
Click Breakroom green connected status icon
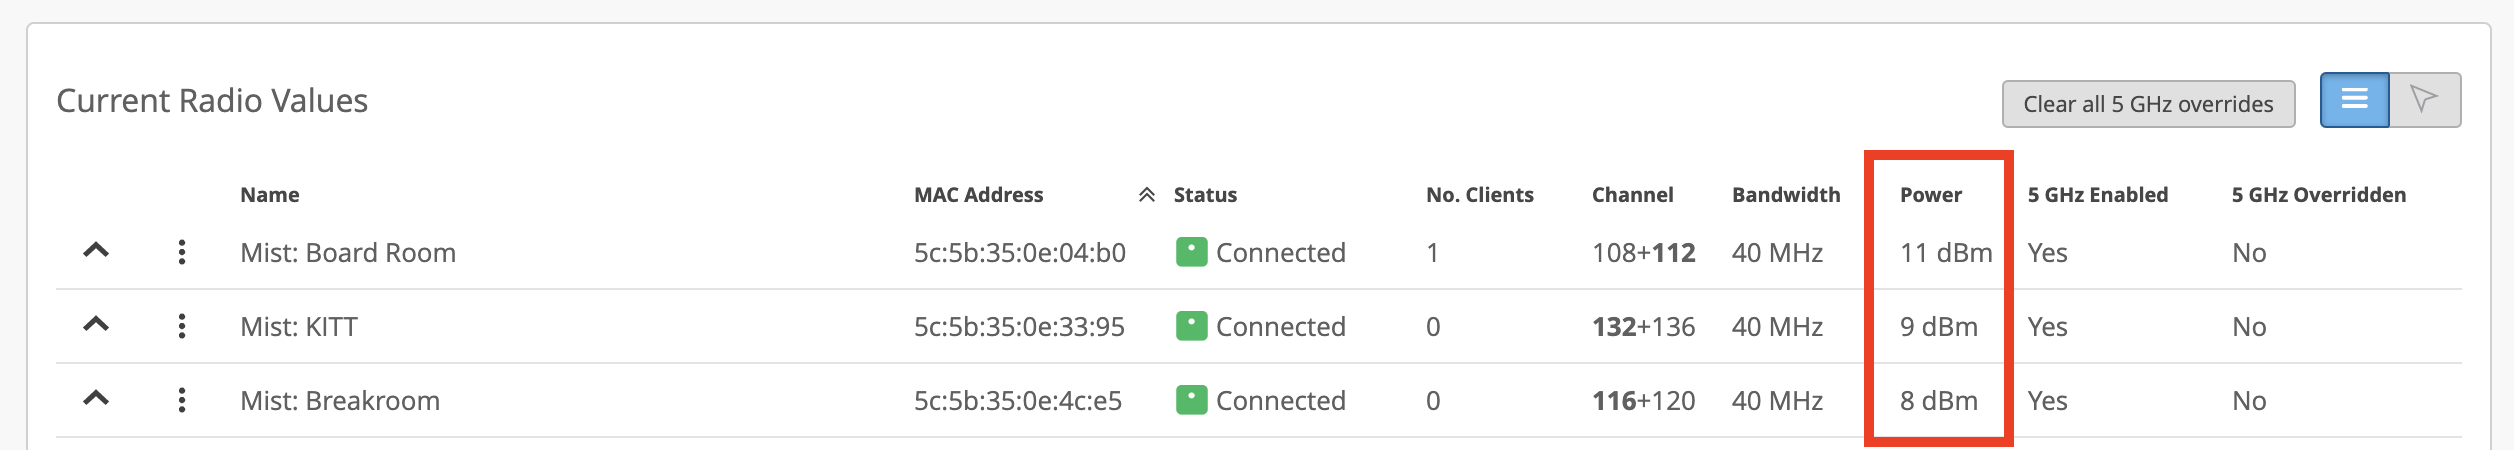point(1191,400)
